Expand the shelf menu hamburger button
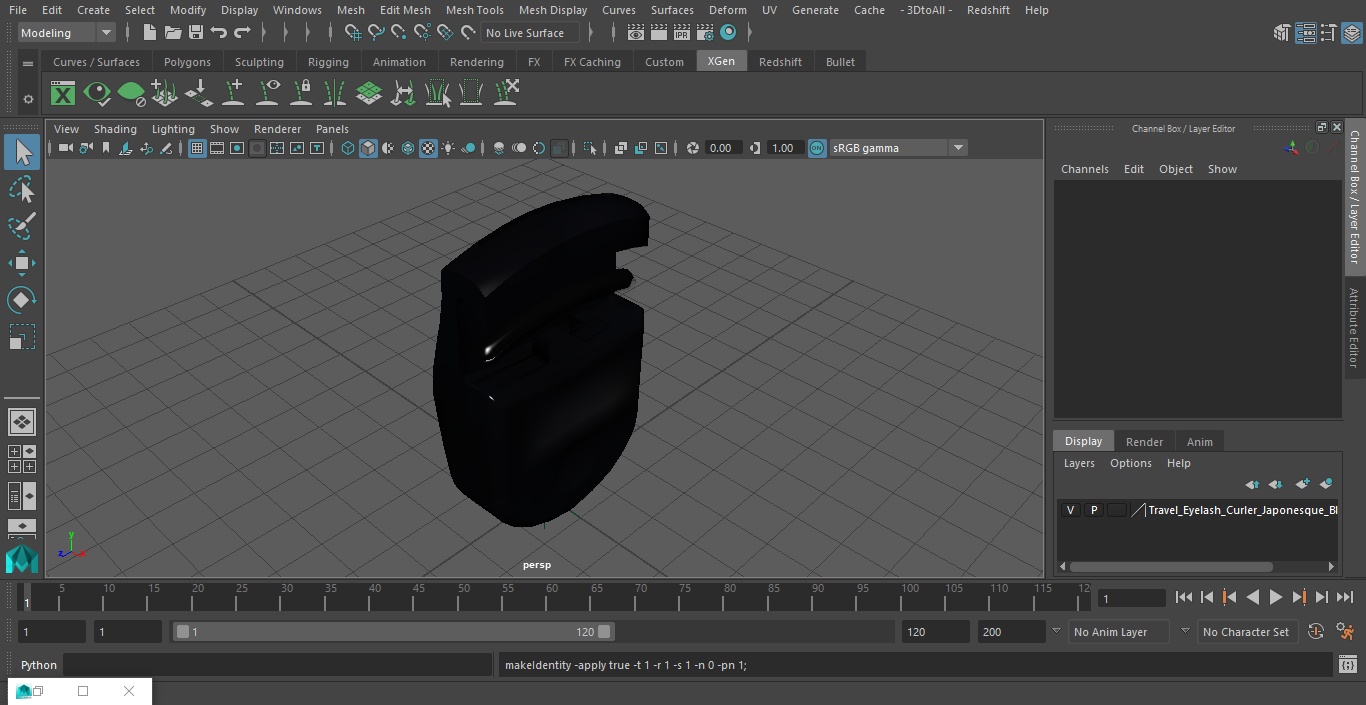 [x=28, y=62]
